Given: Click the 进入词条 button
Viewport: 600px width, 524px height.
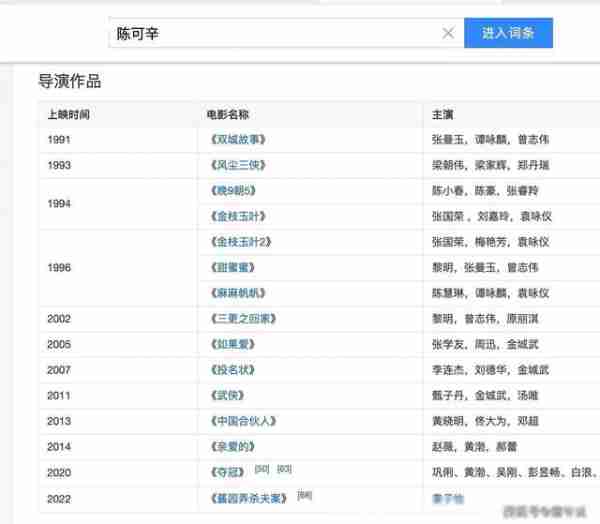Looking at the screenshot, I should [x=508, y=33].
